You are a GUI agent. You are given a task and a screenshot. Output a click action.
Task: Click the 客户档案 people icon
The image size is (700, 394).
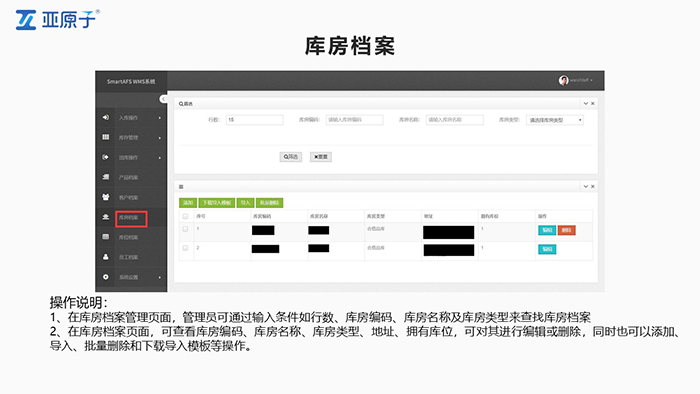[x=106, y=197]
